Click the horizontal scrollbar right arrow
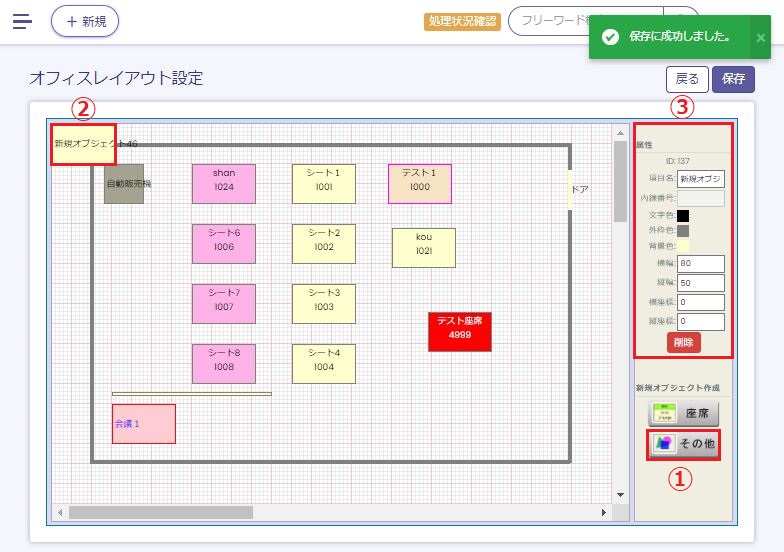Viewport: 784px width, 552px height. click(604, 512)
